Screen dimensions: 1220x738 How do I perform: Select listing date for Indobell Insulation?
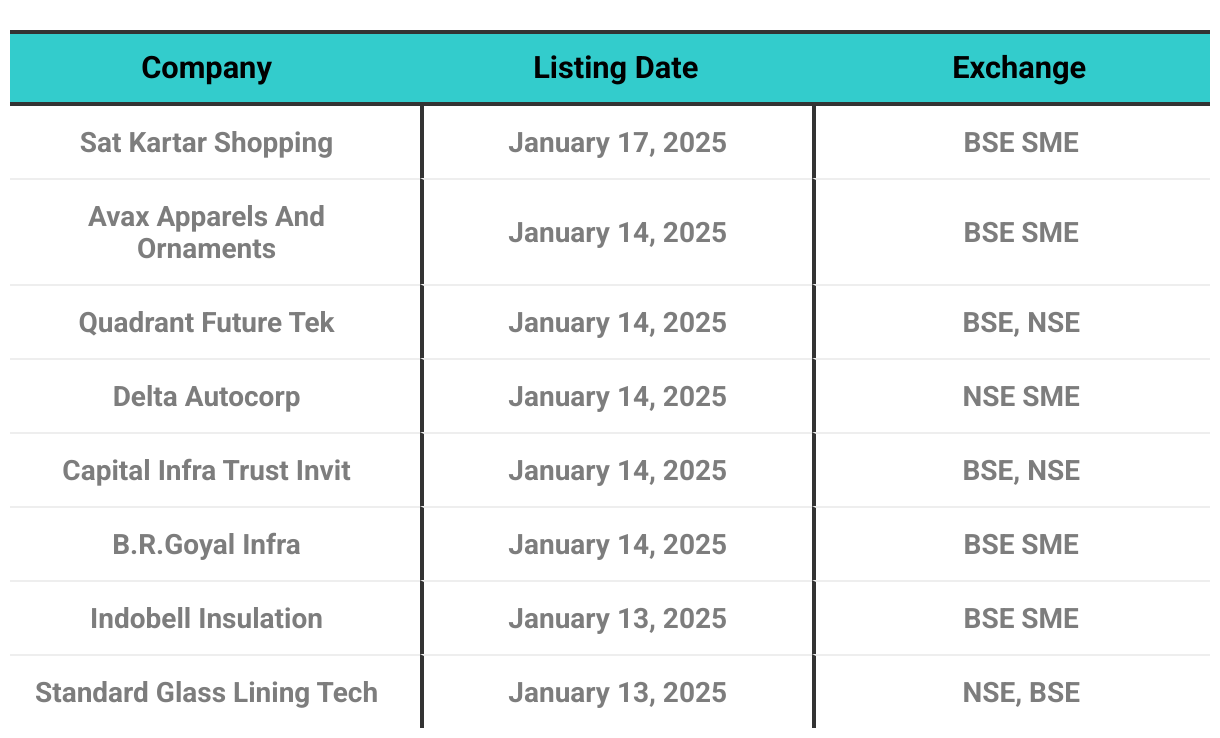617,618
